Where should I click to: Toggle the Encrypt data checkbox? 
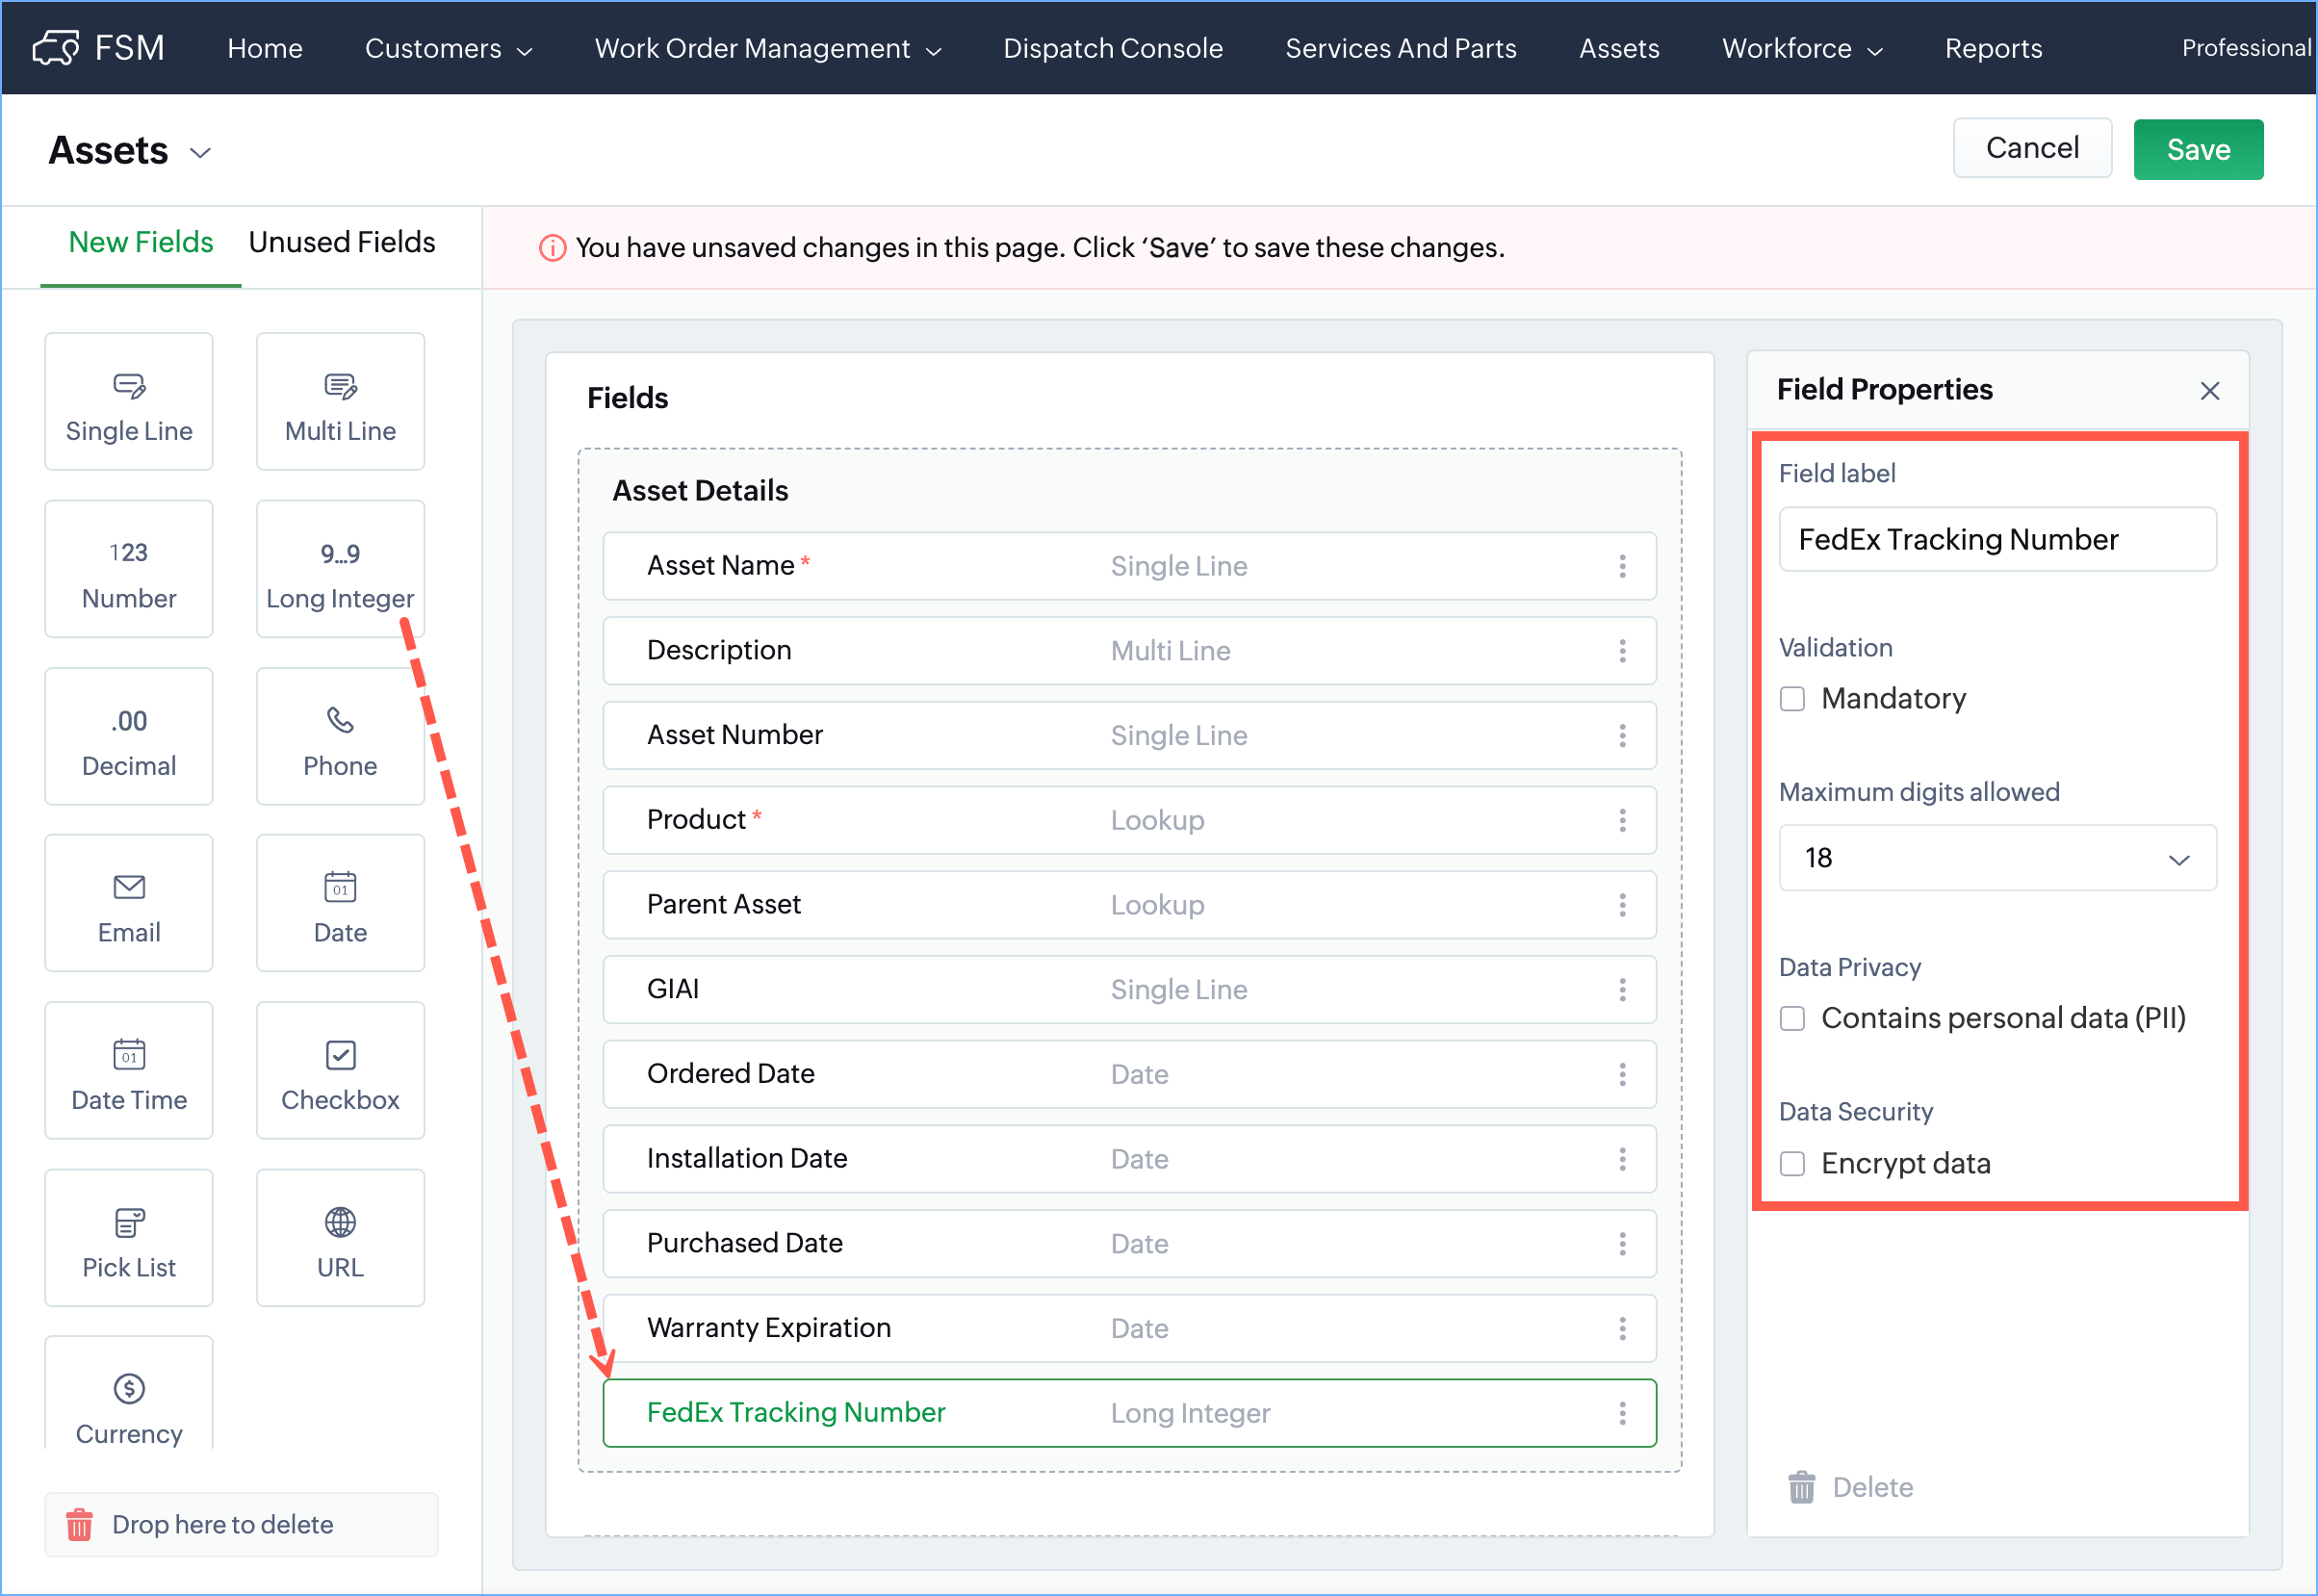1792,1164
